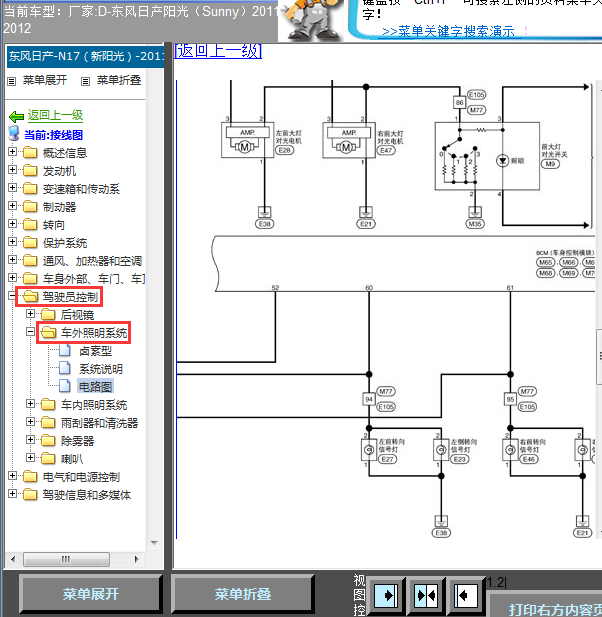Click the 发动机 folder icon

(x=30, y=171)
